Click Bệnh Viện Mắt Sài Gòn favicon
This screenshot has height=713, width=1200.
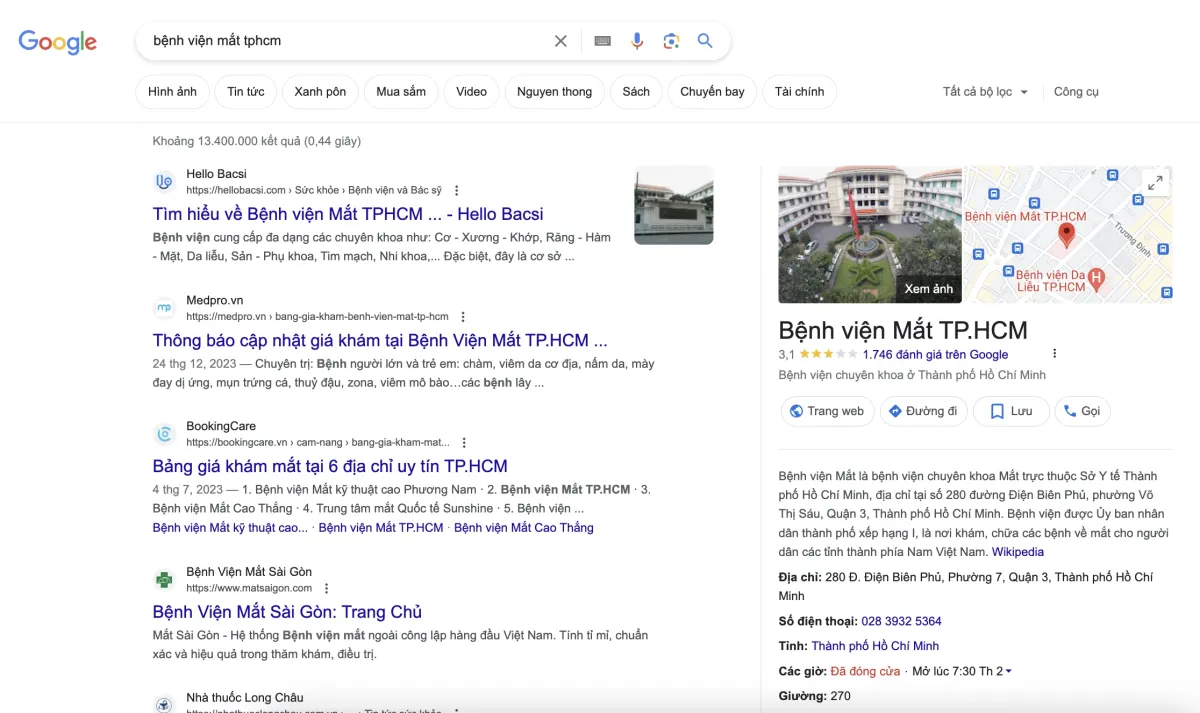[164, 580]
